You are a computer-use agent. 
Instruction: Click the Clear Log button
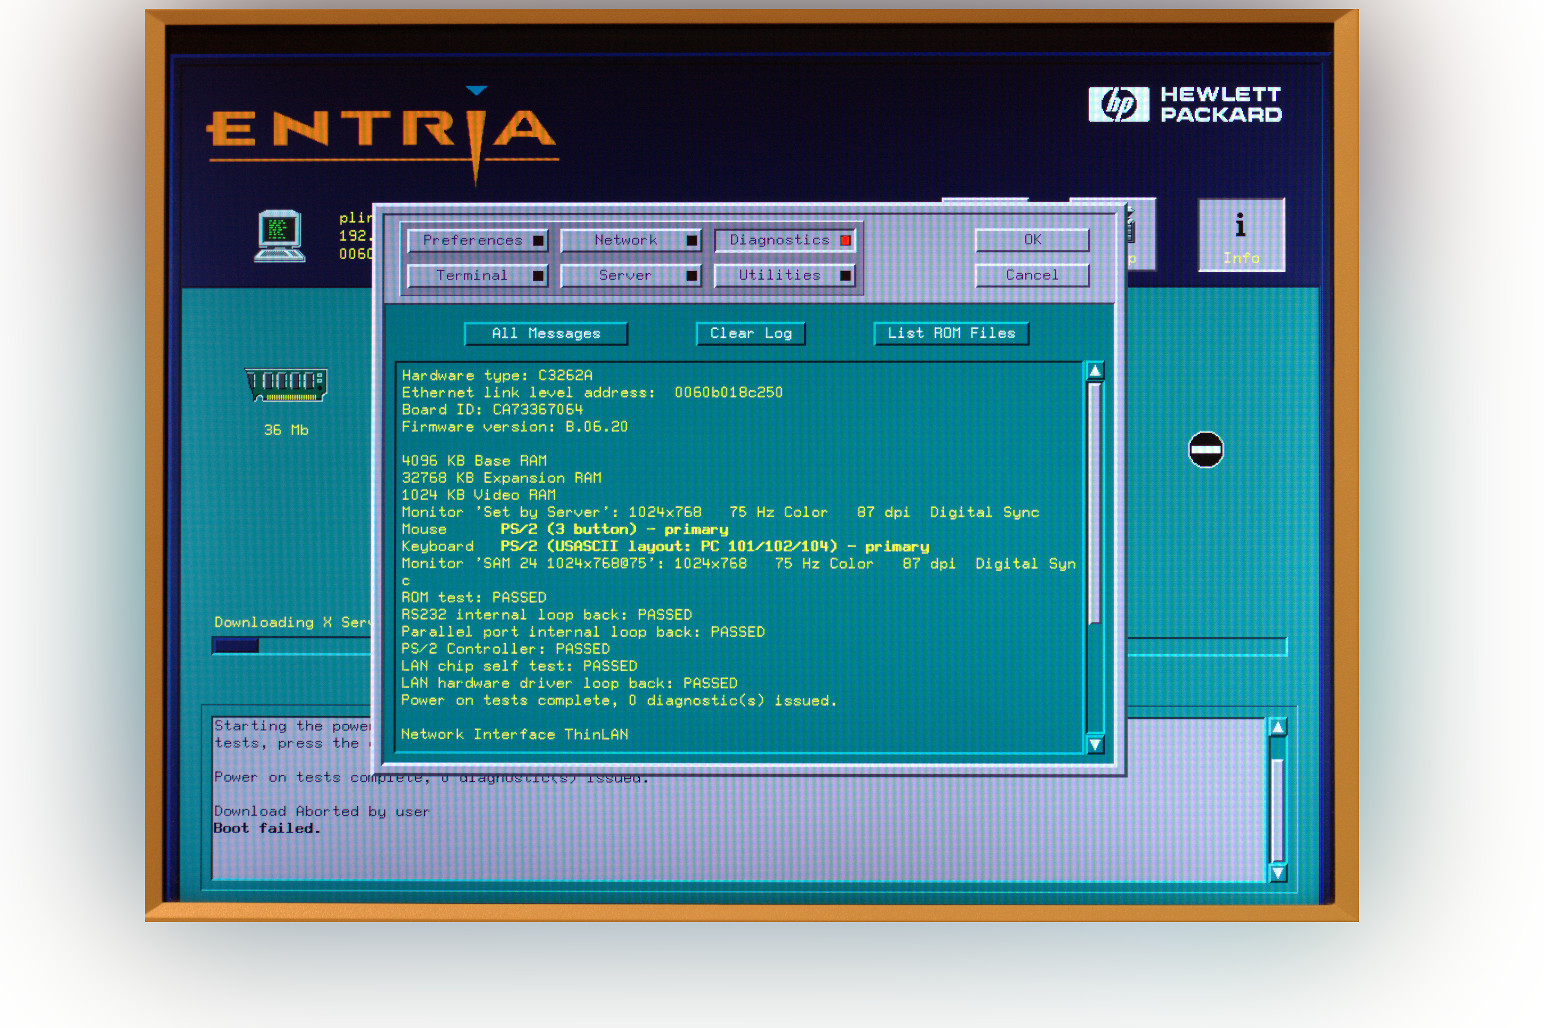click(750, 333)
